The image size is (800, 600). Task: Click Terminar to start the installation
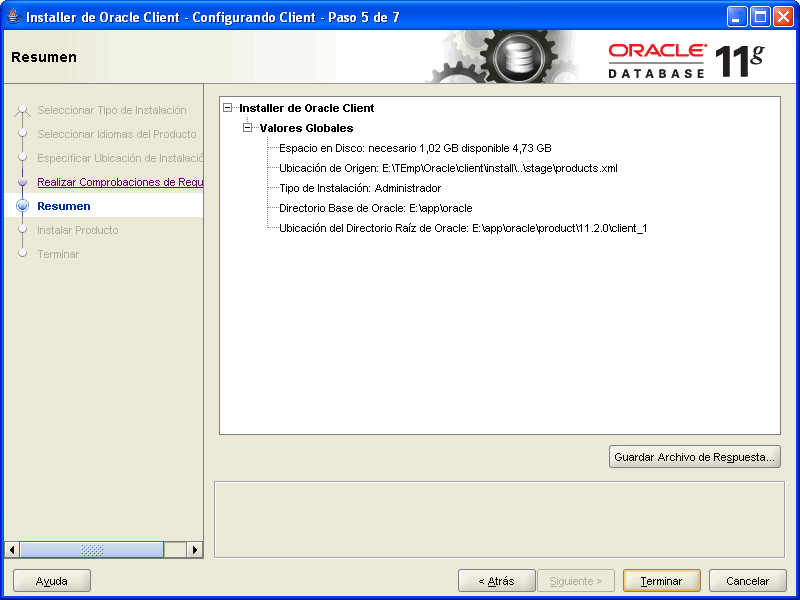[x=661, y=581]
